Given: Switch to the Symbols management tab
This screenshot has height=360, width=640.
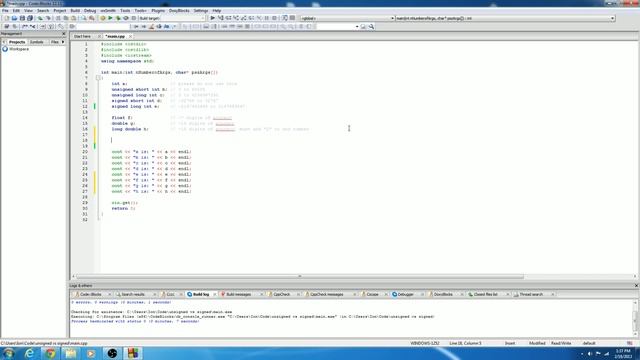Looking at the screenshot, I should [x=37, y=42].
